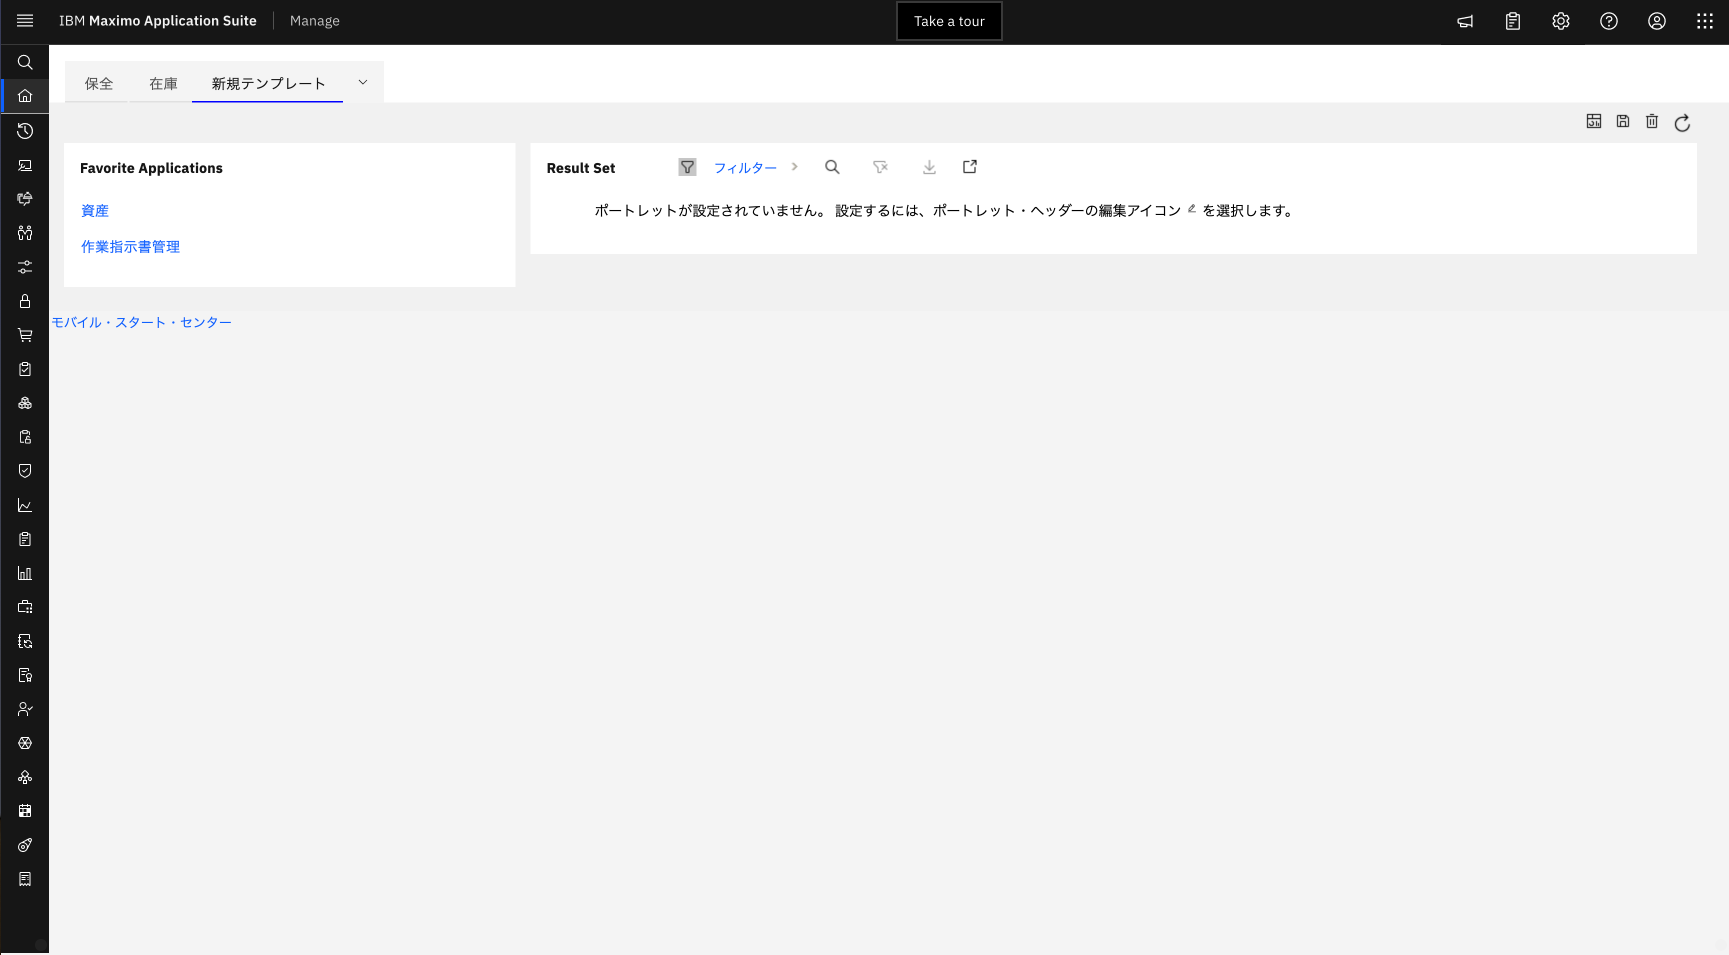Click the open-in-new-window icon in Result Set

point(970,167)
